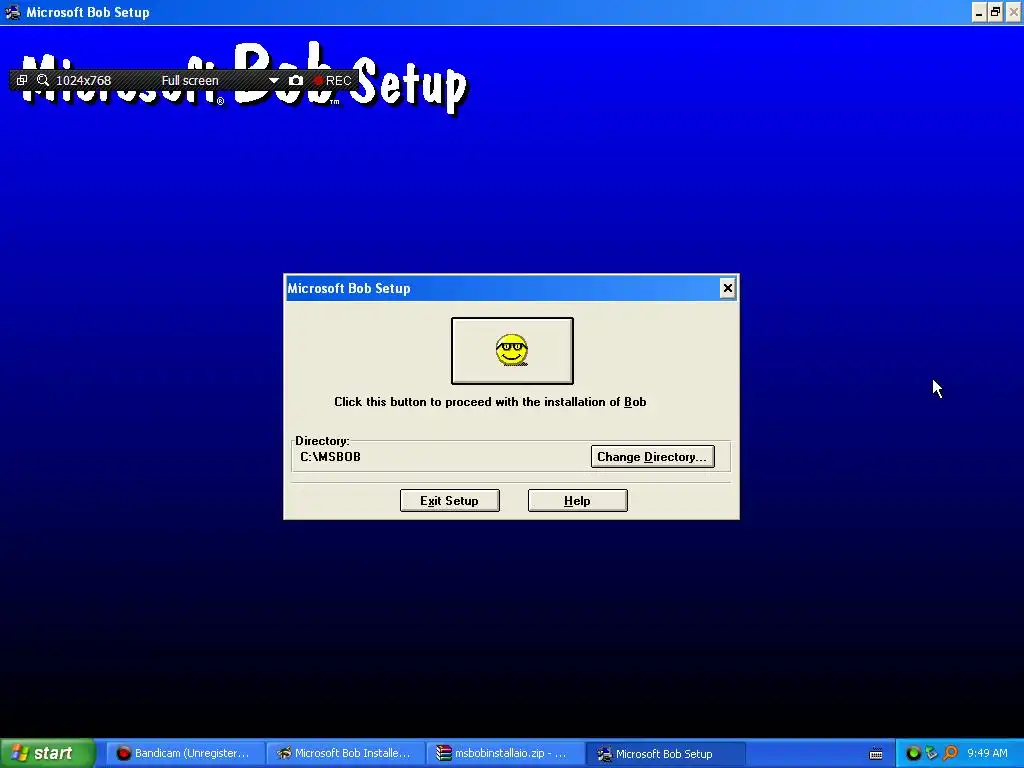Click the Directory: group label
Screen dimensions: 1024x768
[x=322, y=440]
